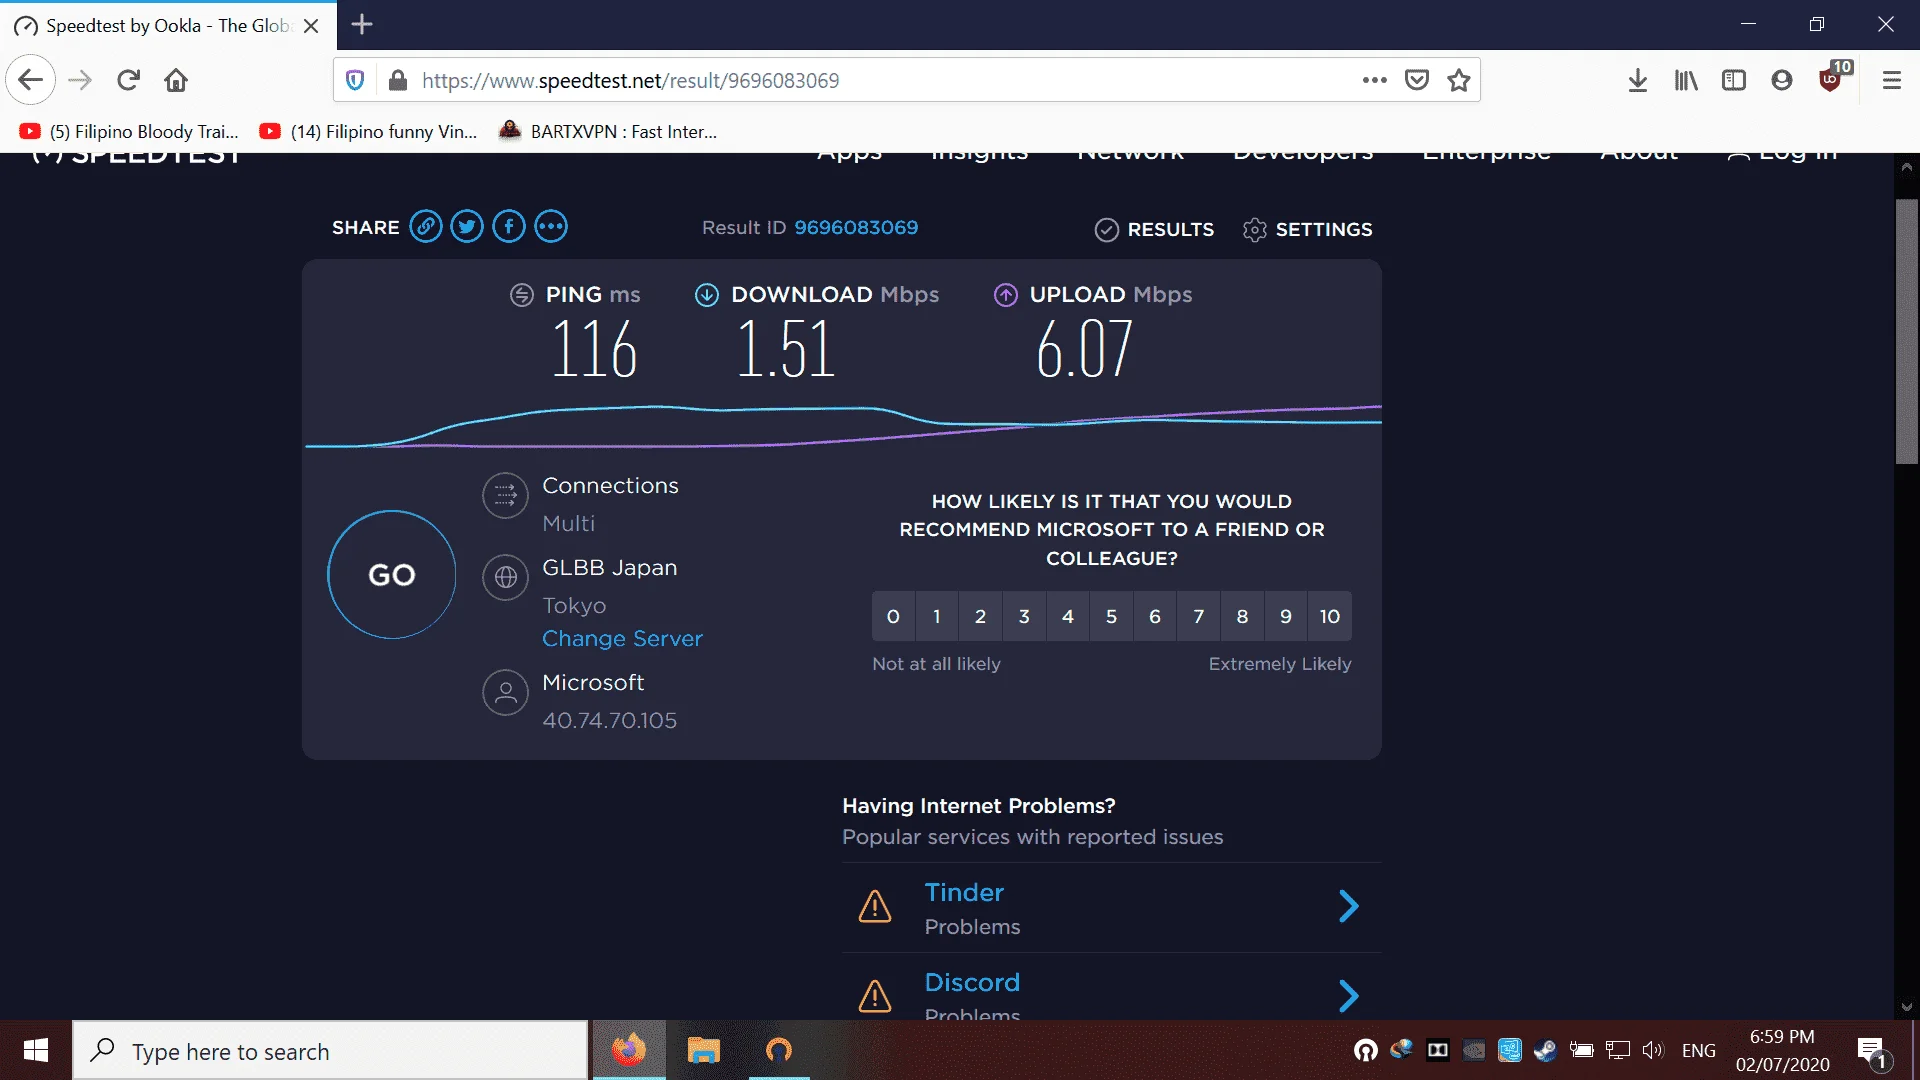Open Result ID 9696083069 link
This screenshot has width=1920, height=1080.
(x=856, y=228)
